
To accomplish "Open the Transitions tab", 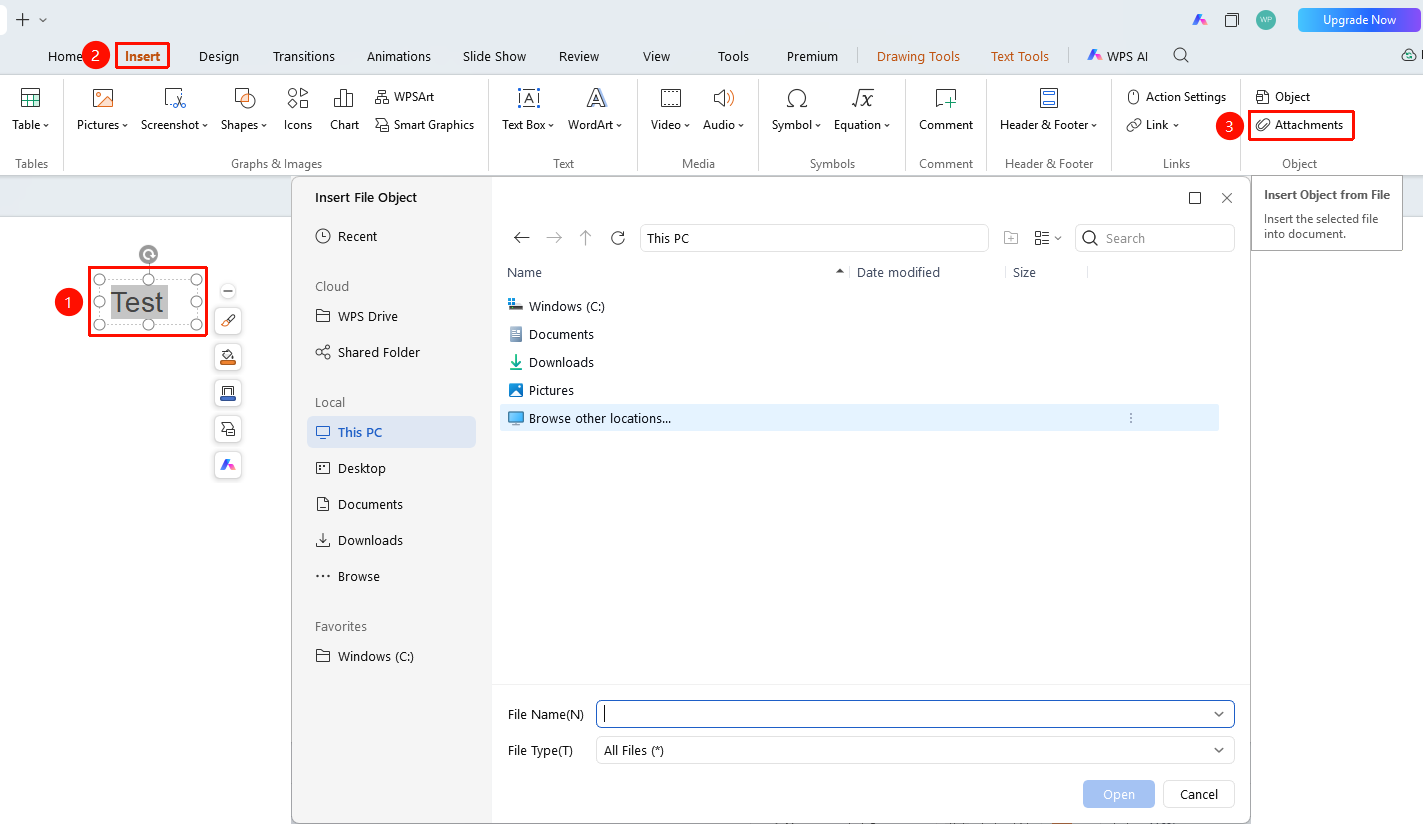I will pos(304,56).
